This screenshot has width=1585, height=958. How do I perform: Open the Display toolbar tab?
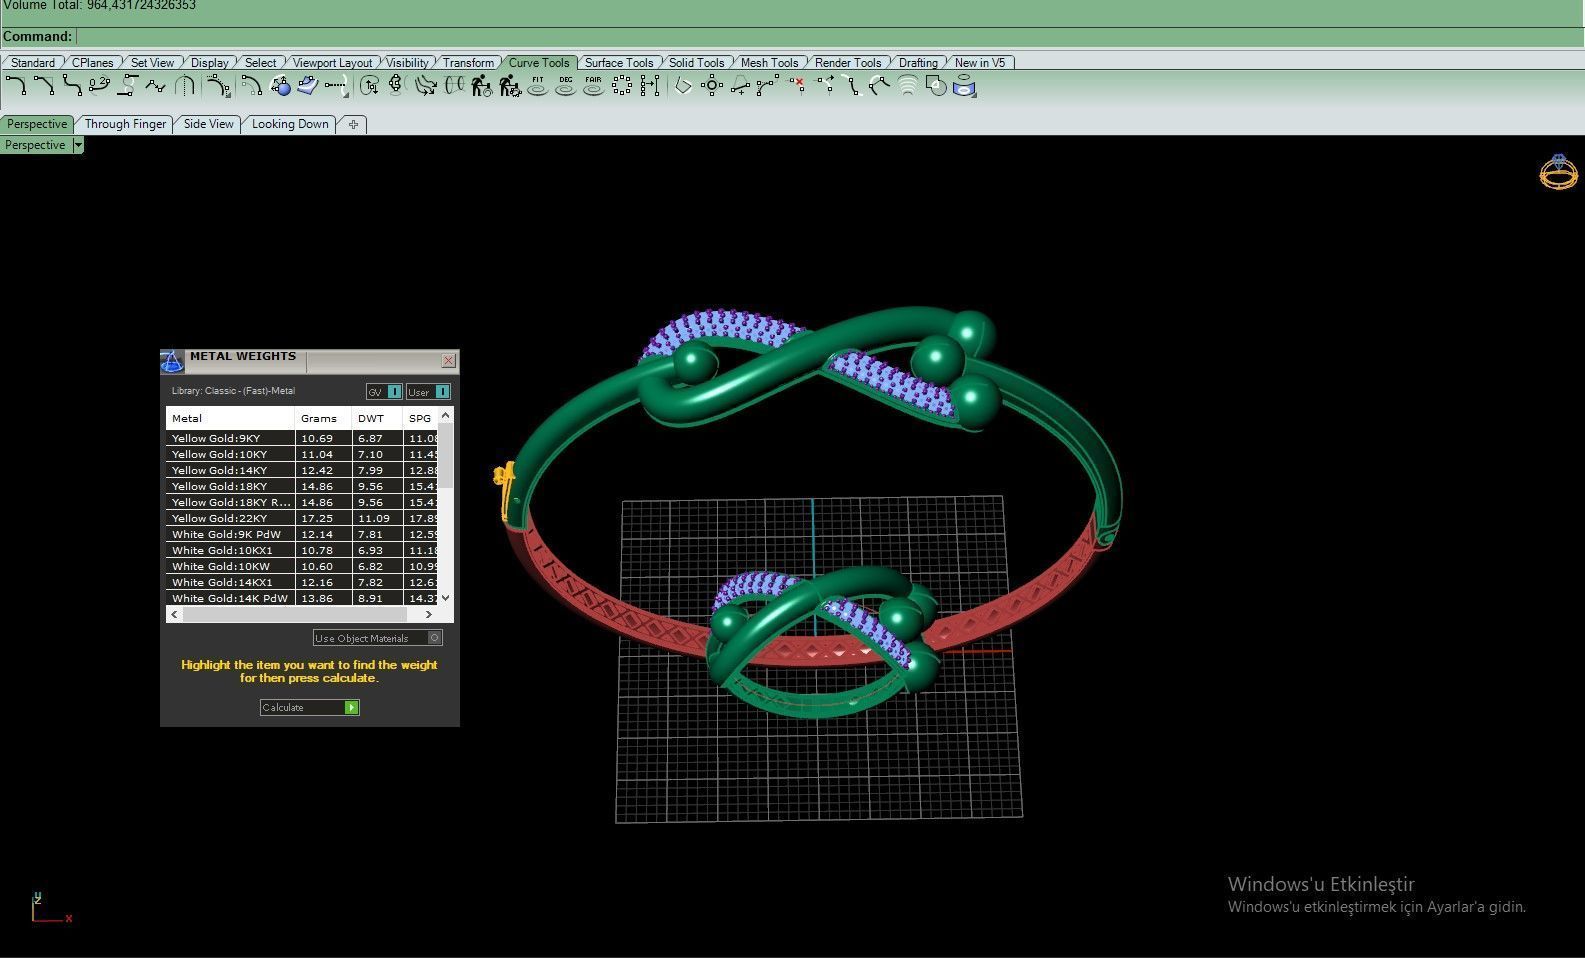click(209, 62)
